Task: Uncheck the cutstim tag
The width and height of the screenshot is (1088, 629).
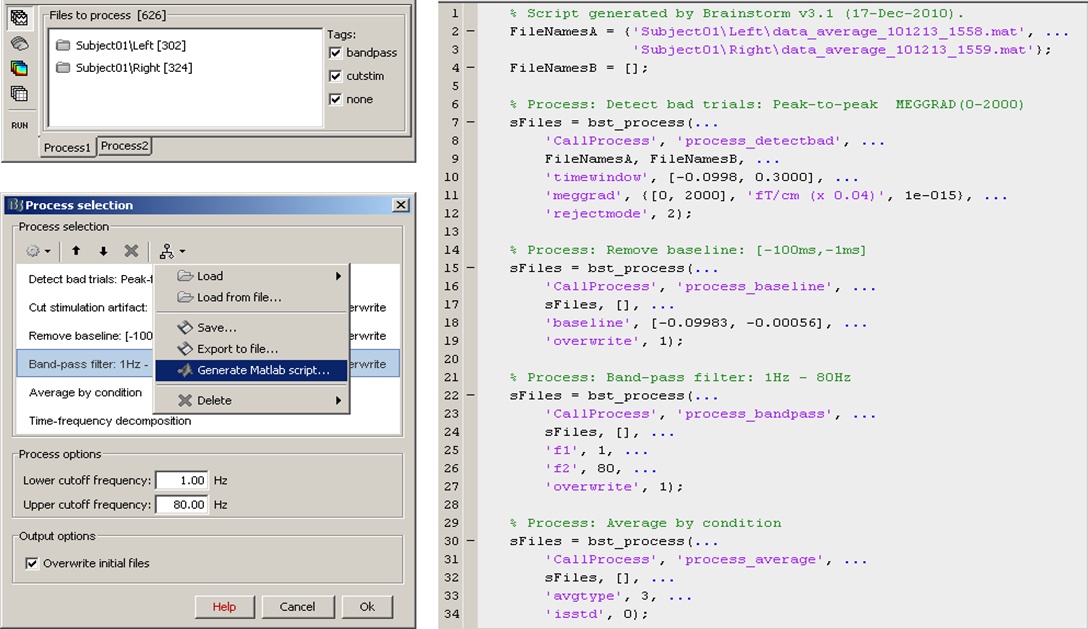Action: 336,76
